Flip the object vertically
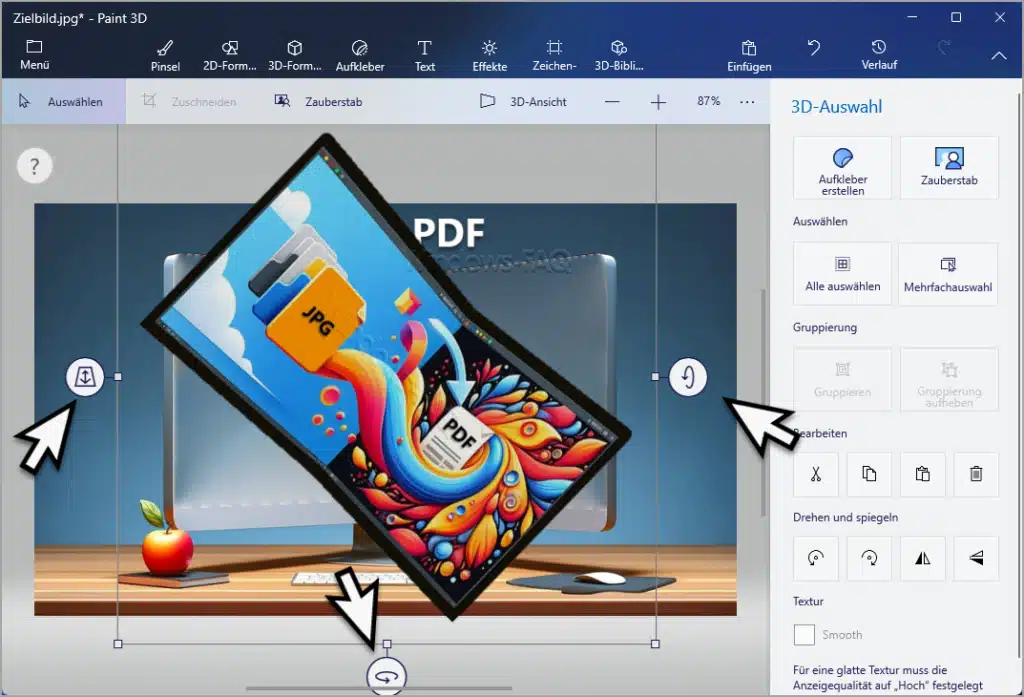Screen dimensions: 1024x697 (x=976, y=559)
